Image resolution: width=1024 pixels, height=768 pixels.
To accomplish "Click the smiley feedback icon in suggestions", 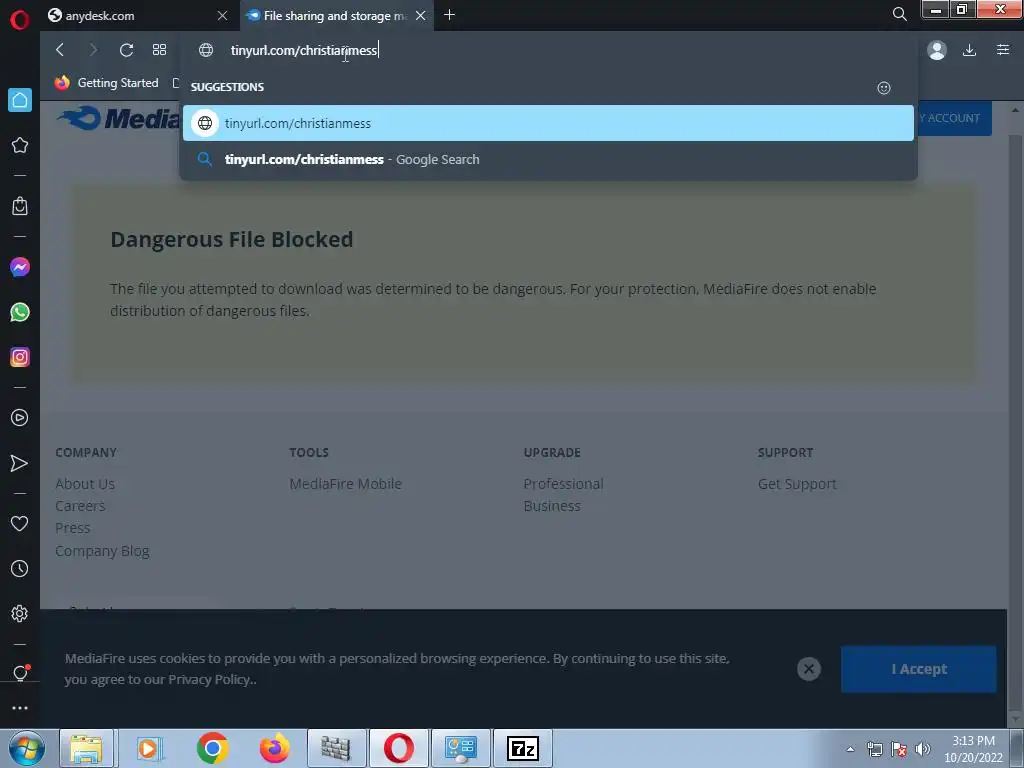I will [884, 88].
